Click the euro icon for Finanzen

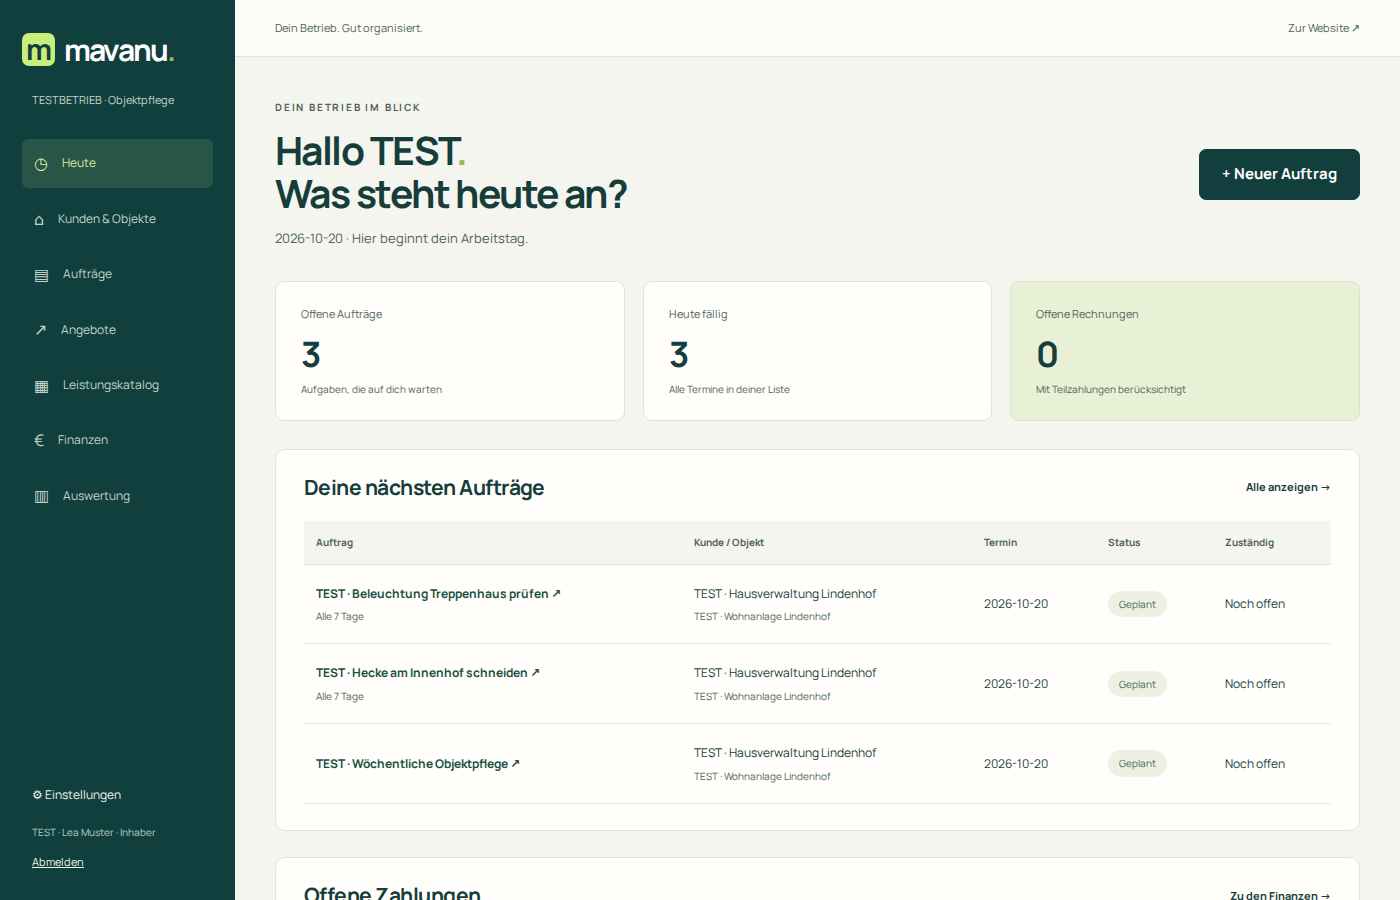click(39, 440)
